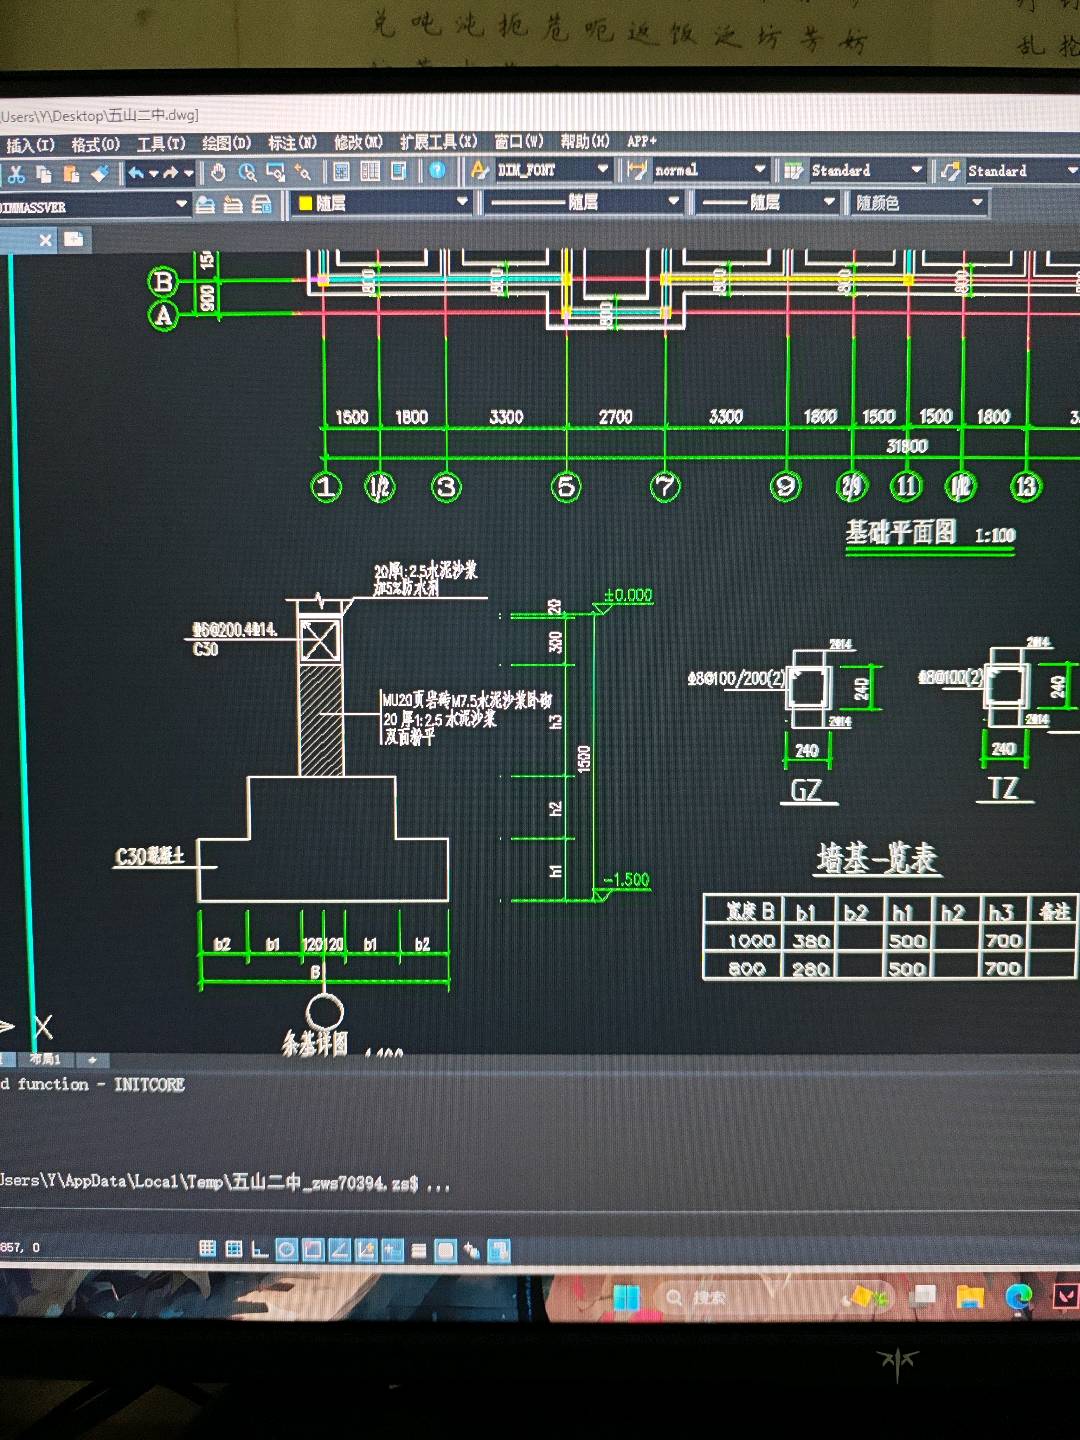Toggle Dynamic Input in status bar
The image size is (1080, 1440).
click(392, 1250)
